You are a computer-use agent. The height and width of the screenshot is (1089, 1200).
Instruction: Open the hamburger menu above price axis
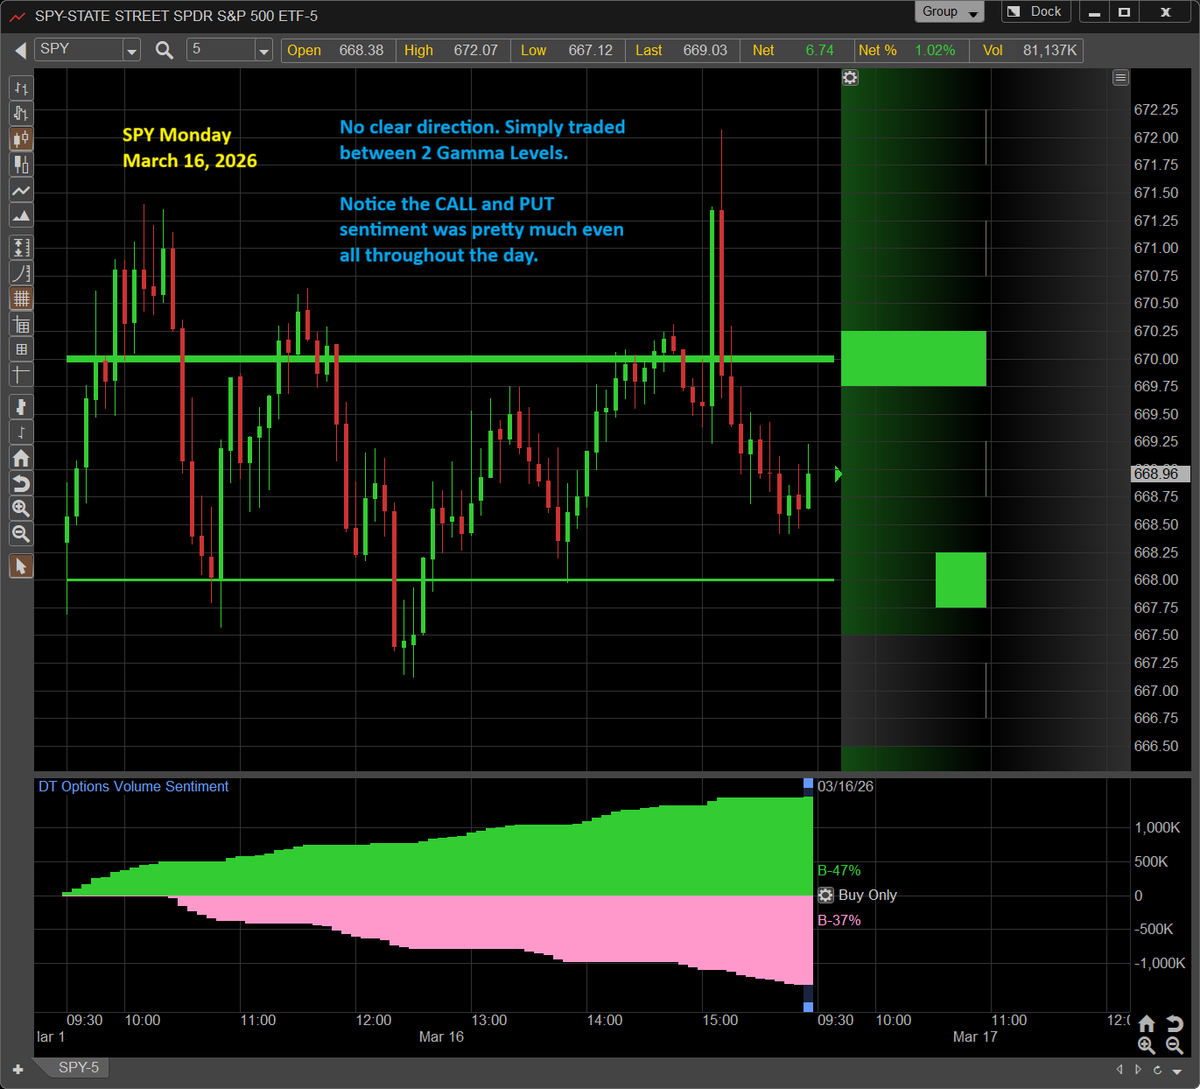click(x=1120, y=78)
